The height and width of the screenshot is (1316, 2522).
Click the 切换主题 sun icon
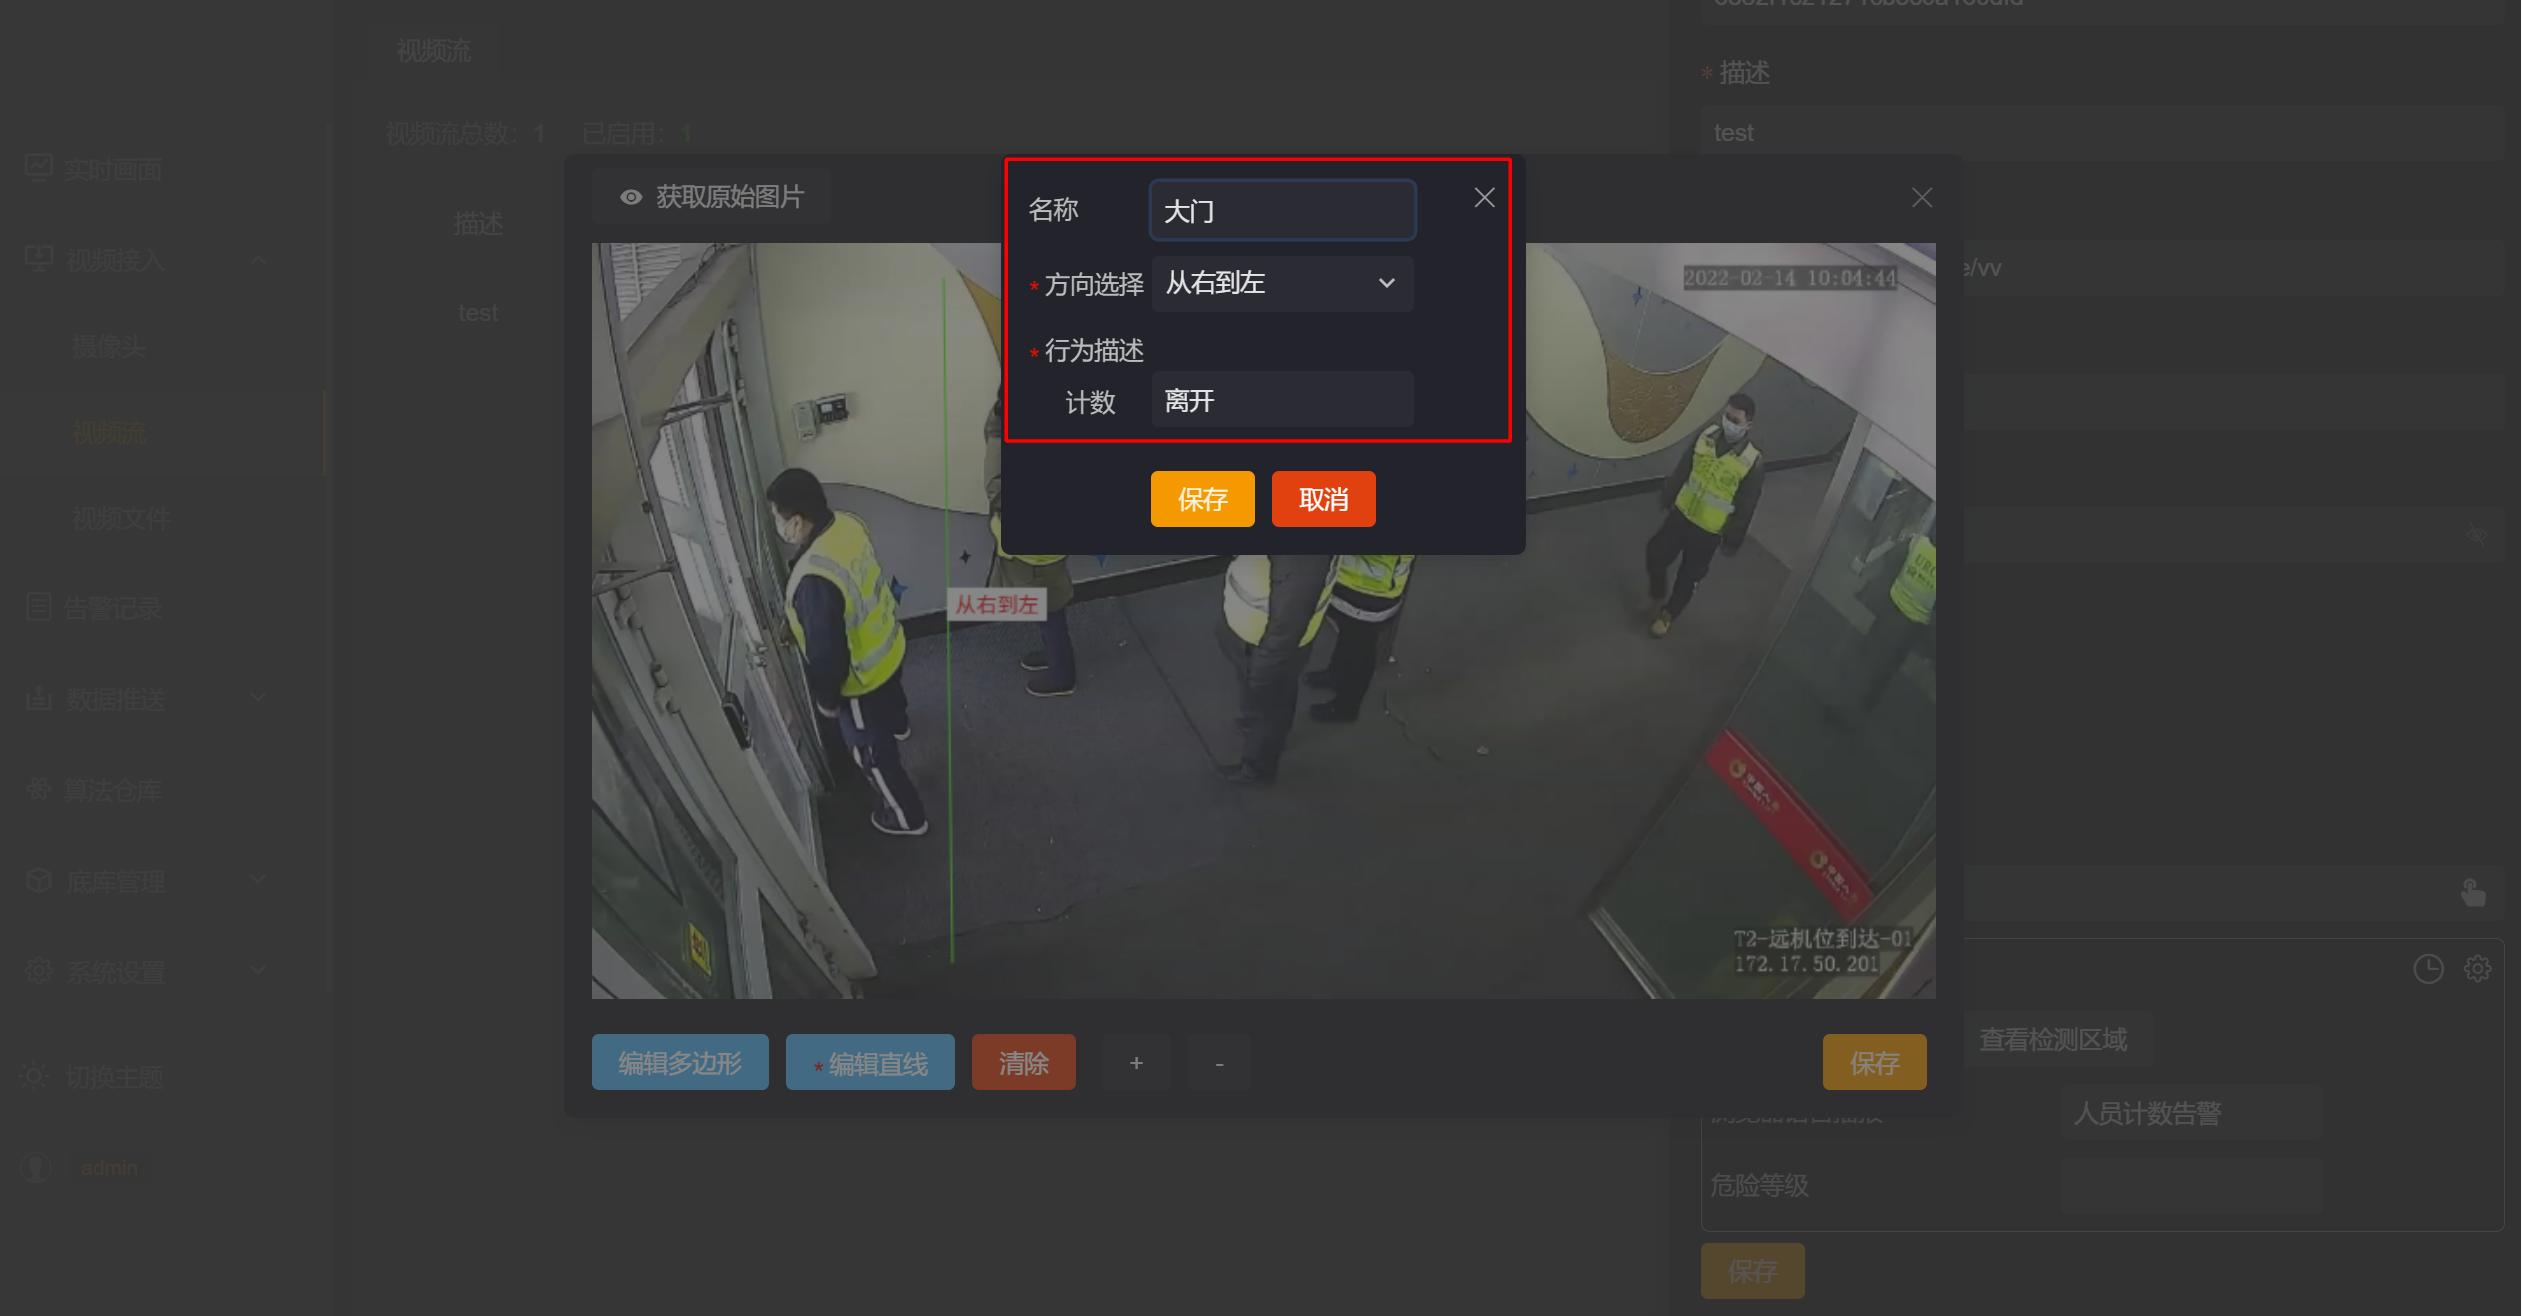pos(33,1076)
